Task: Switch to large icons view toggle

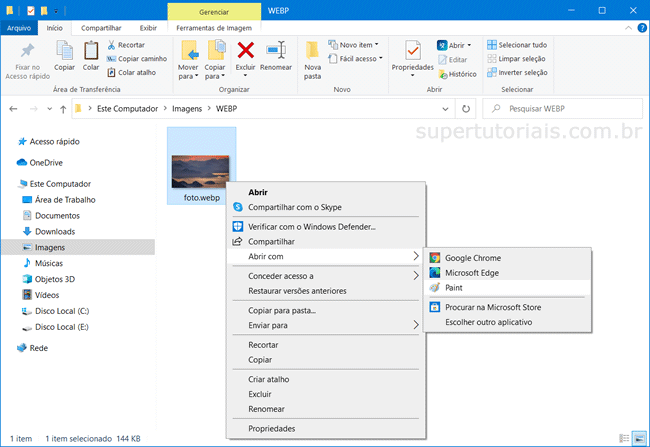Action: pos(639,439)
